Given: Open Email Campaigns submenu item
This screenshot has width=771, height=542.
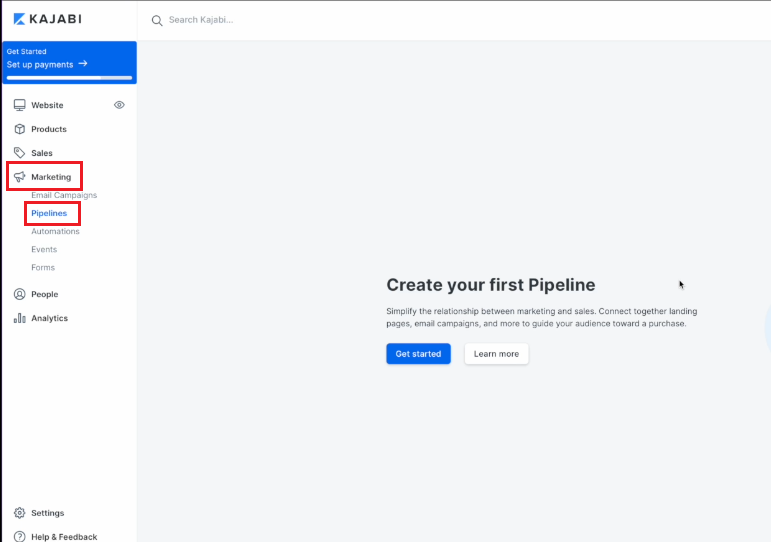Looking at the screenshot, I should (64, 195).
